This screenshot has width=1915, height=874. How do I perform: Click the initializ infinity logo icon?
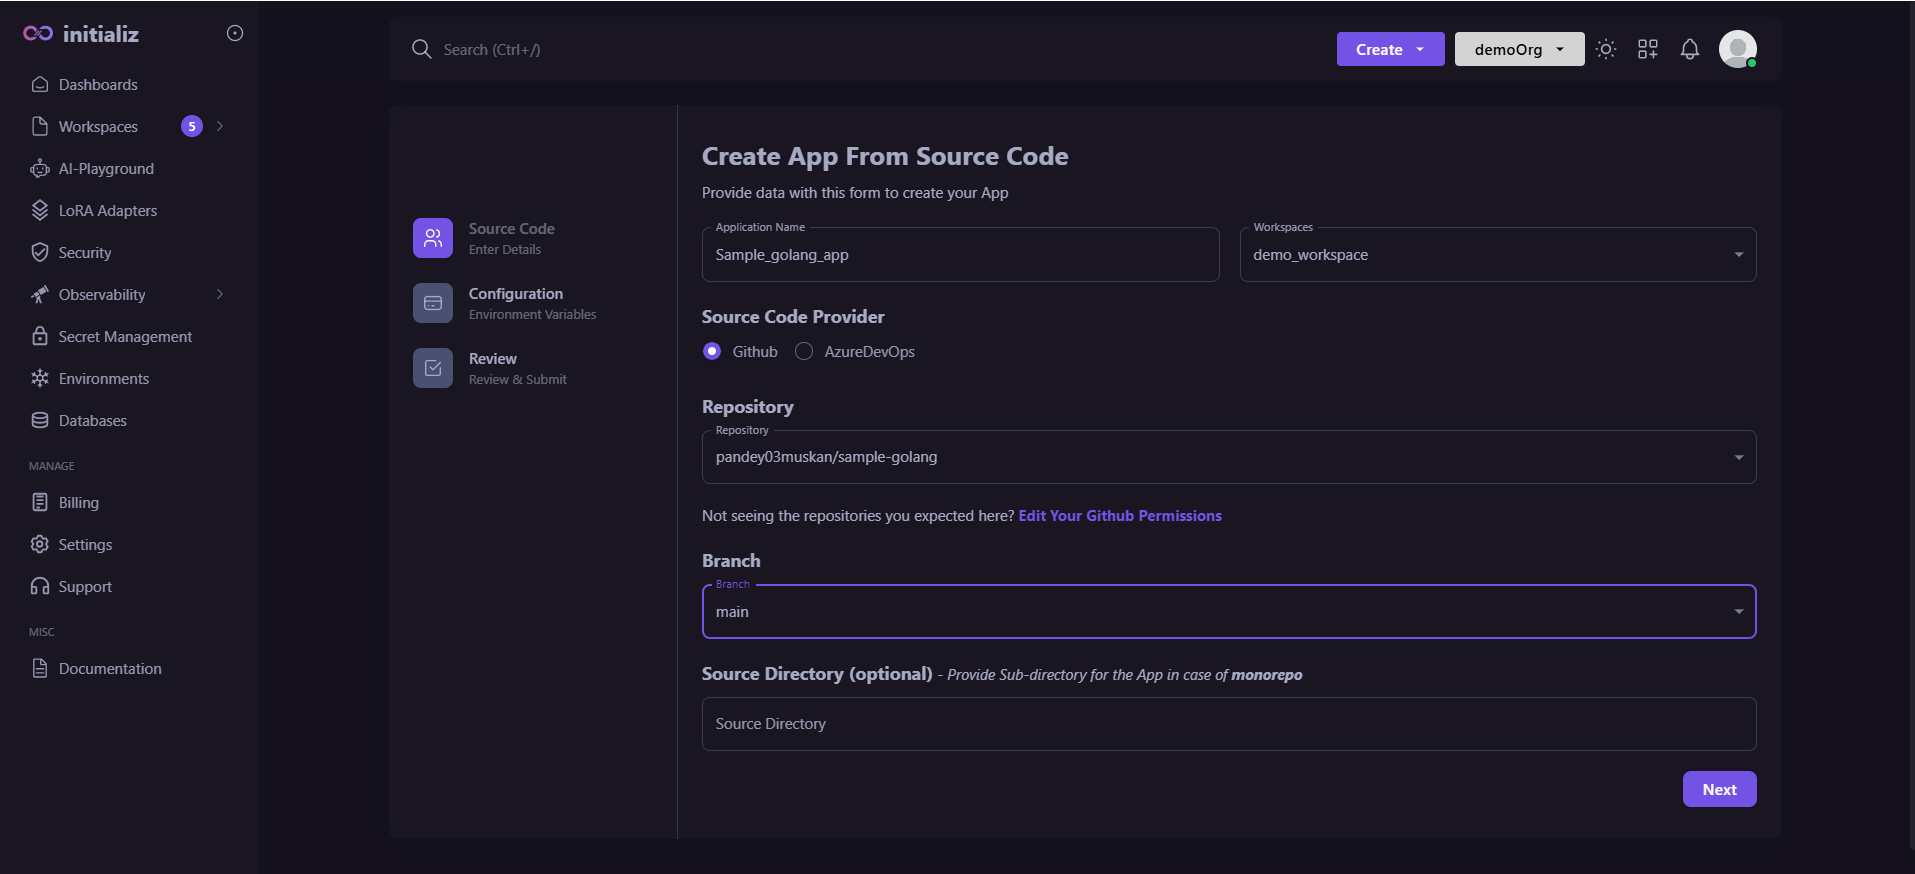38,34
